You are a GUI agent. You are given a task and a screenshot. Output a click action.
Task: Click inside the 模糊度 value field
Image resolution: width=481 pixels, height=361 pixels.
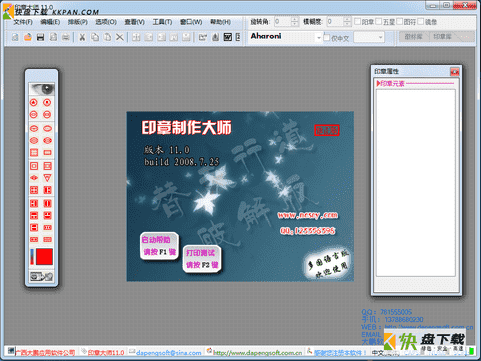(x=335, y=22)
